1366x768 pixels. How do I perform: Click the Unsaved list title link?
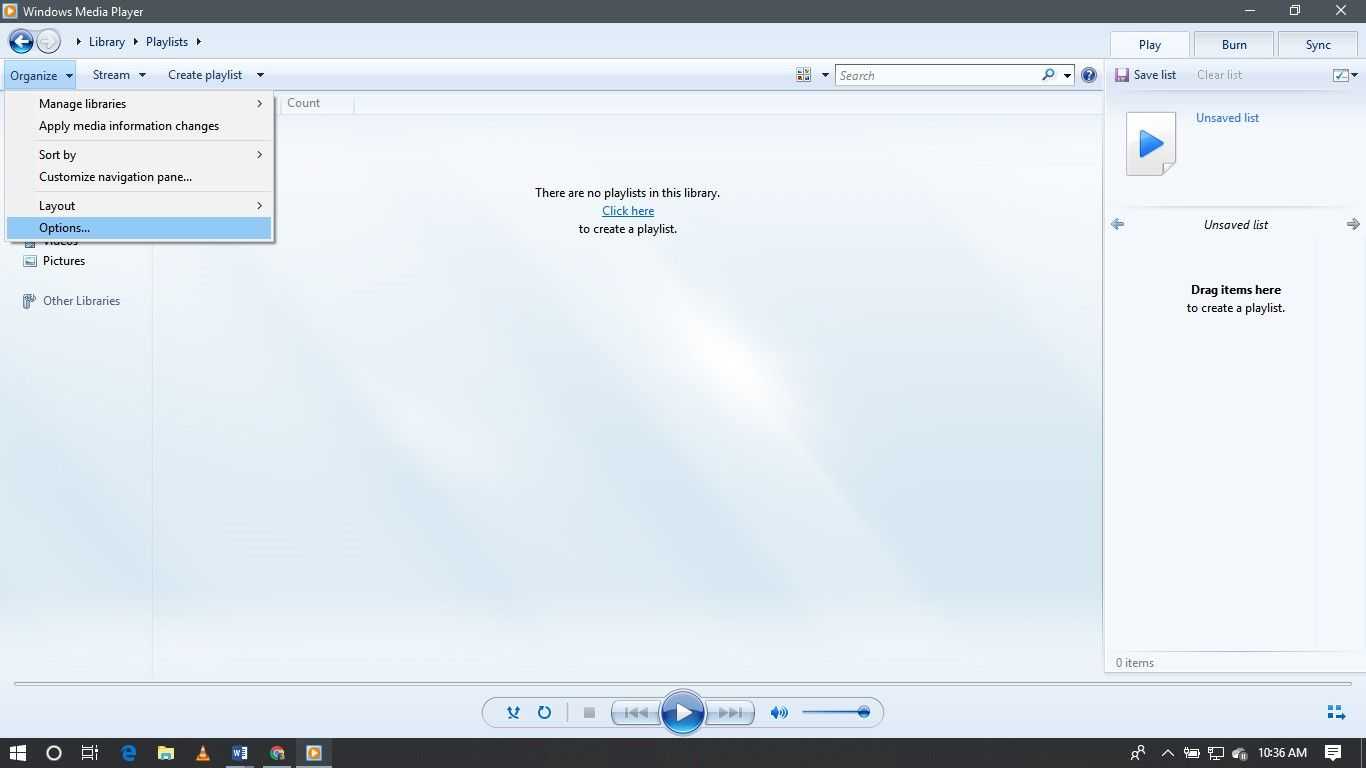tap(1227, 118)
